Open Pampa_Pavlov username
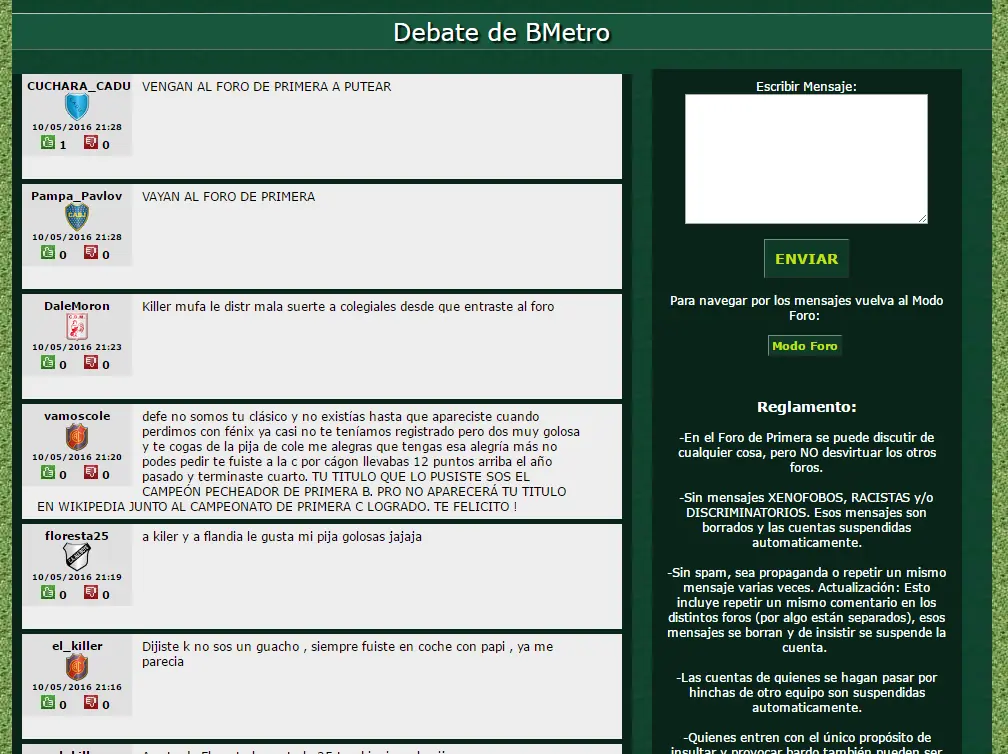This screenshot has height=754, width=1008. (x=76, y=196)
